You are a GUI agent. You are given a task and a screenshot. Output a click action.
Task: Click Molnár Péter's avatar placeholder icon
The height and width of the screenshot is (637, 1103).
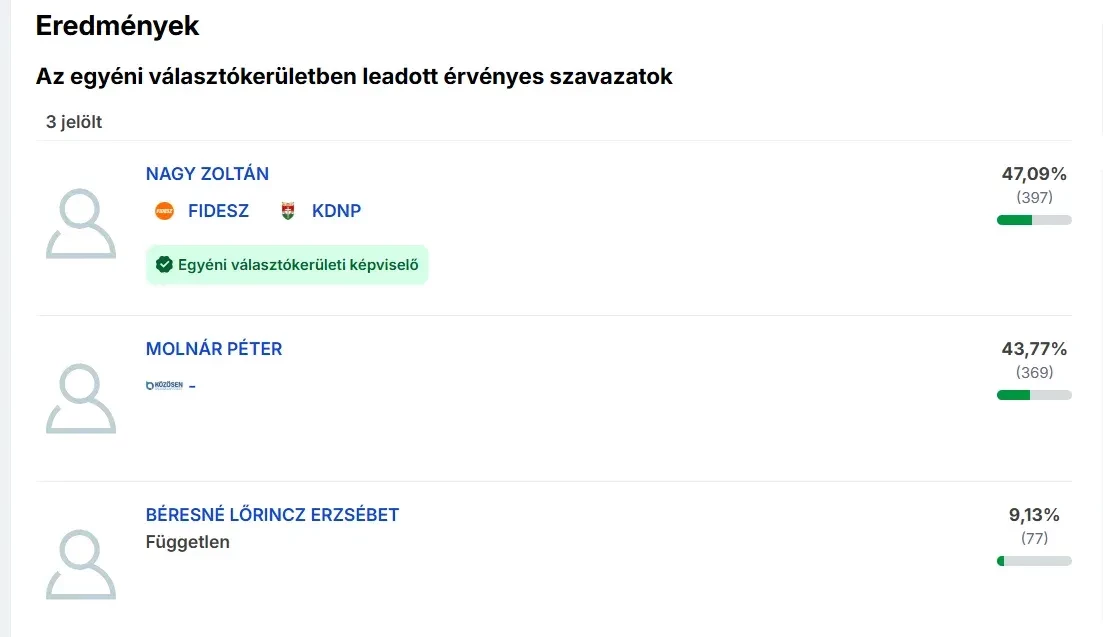(81, 398)
